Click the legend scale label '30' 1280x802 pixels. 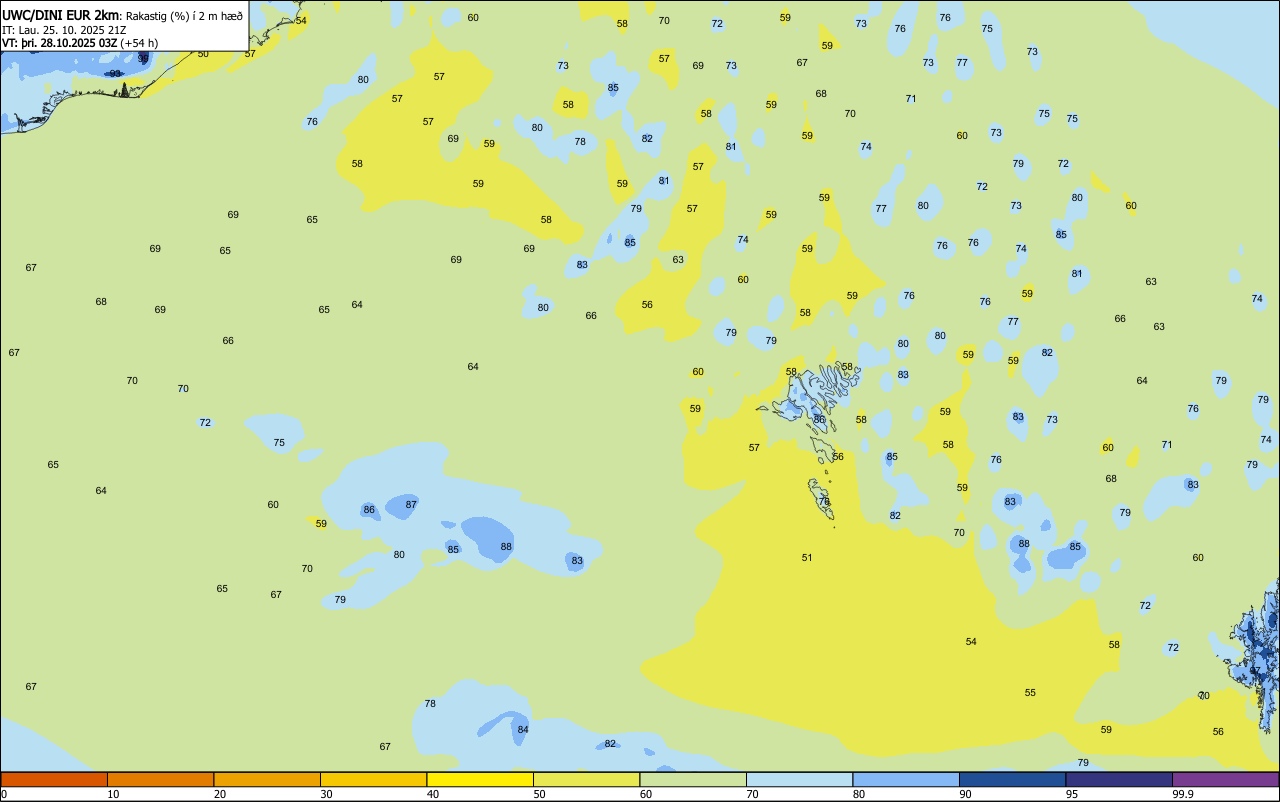click(326, 794)
